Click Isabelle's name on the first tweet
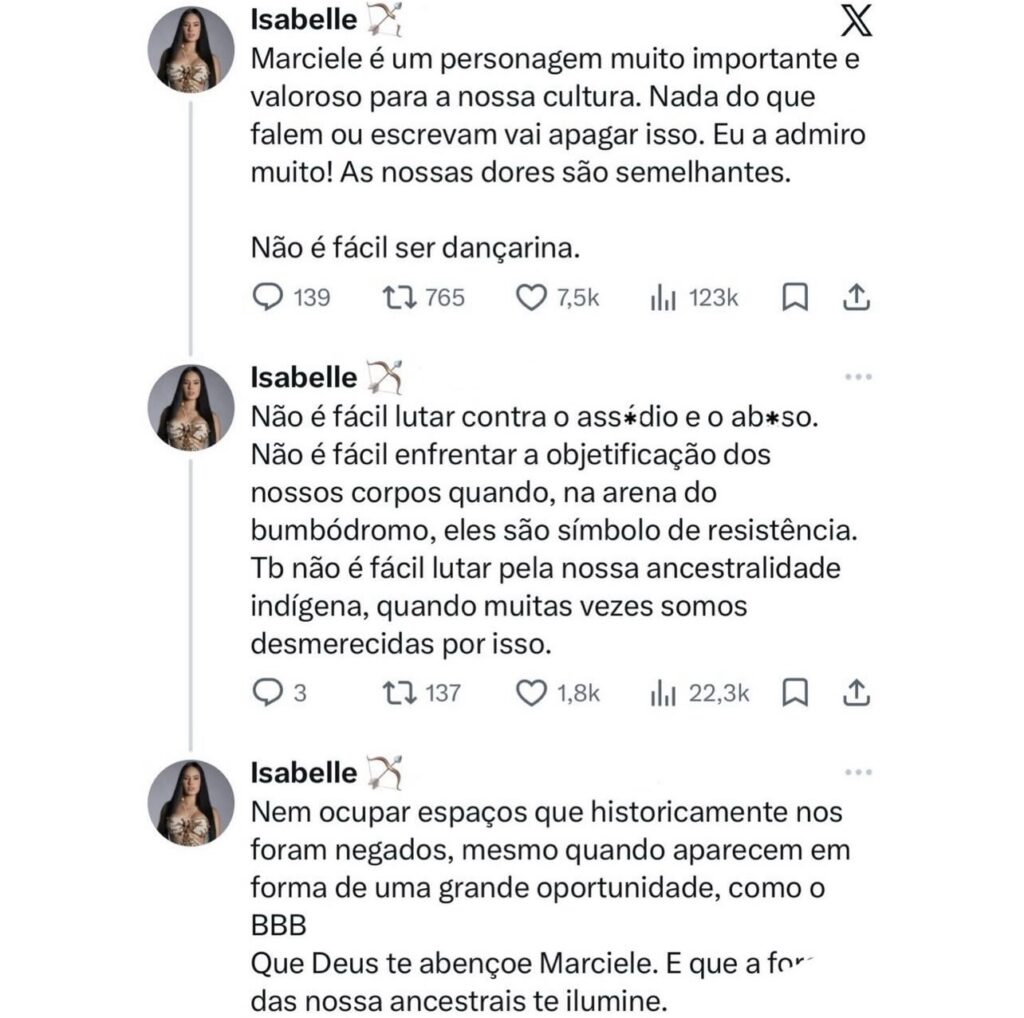 tap(302, 17)
